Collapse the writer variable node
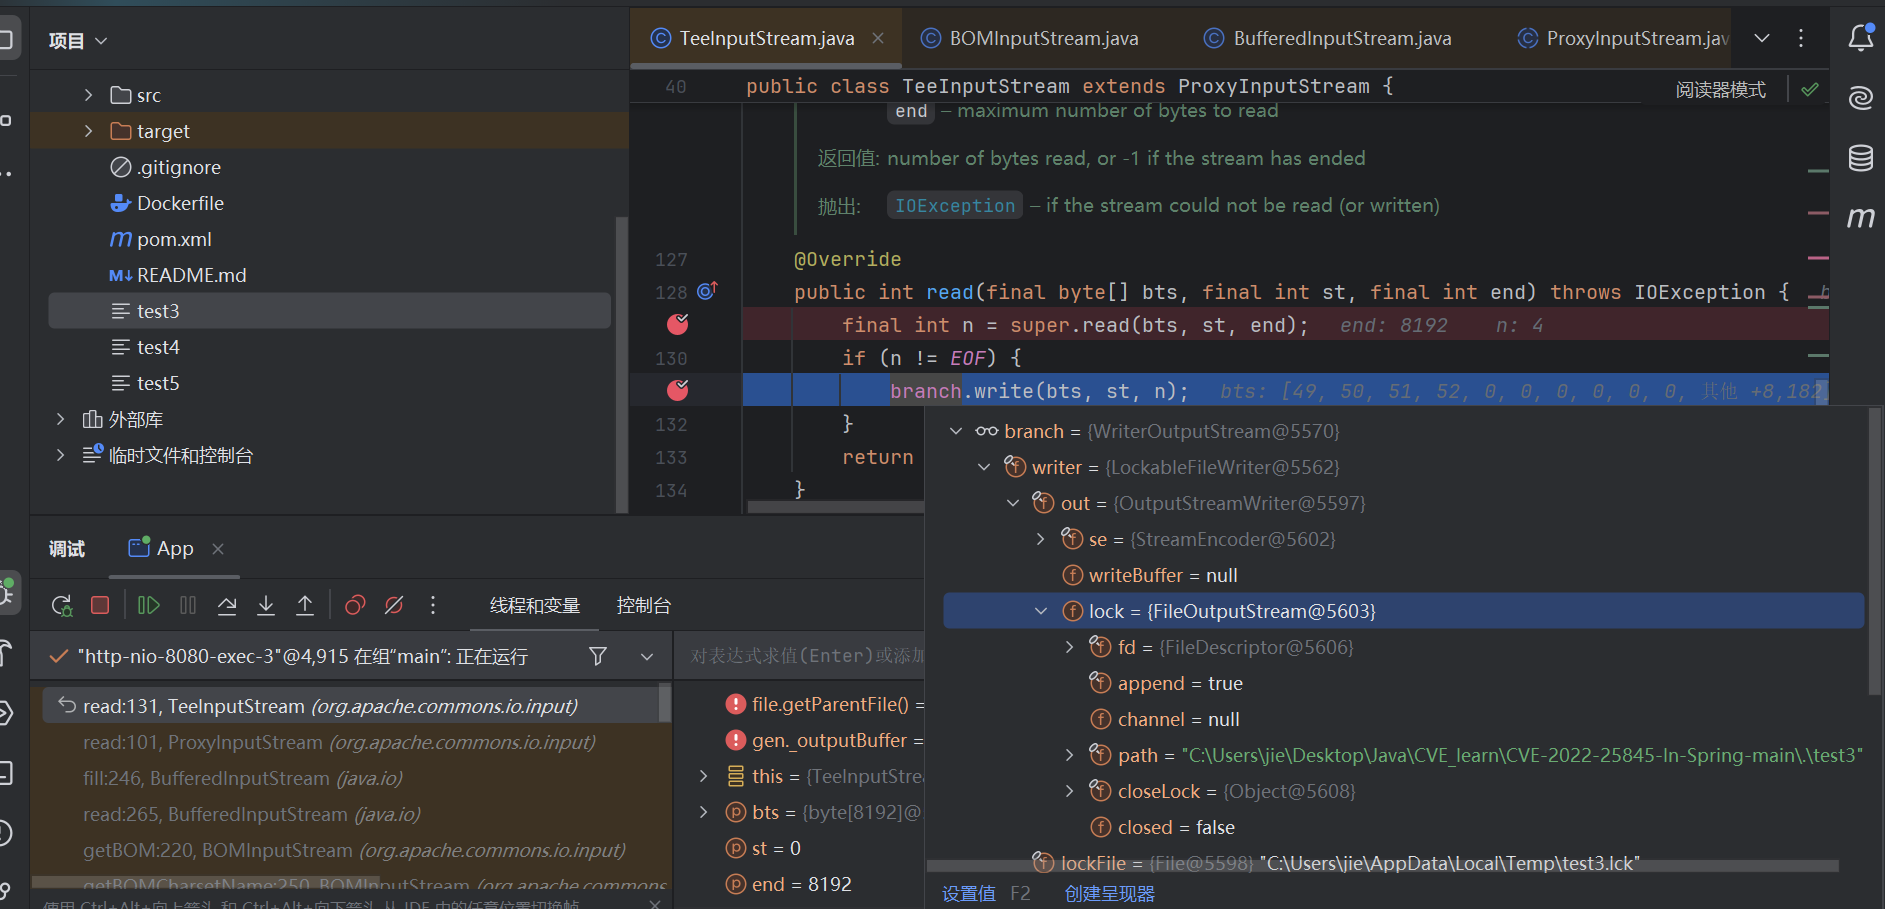Screen dimensions: 1885x909 984,467
